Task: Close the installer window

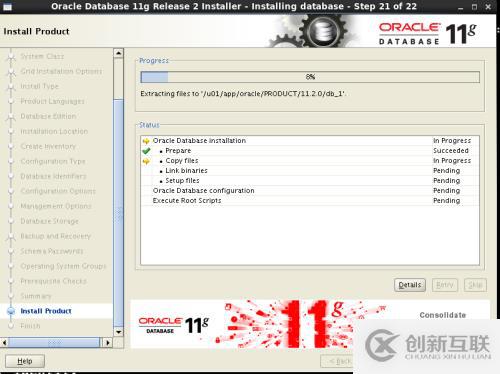Action: click(488, 7)
